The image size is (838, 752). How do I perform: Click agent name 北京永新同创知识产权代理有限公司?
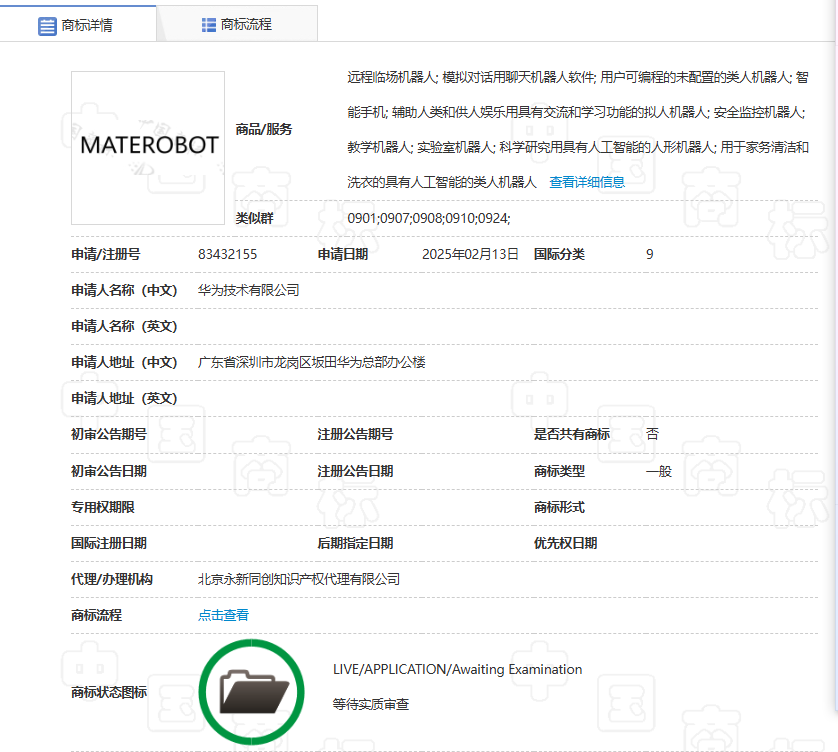pyautogui.click(x=300, y=578)
